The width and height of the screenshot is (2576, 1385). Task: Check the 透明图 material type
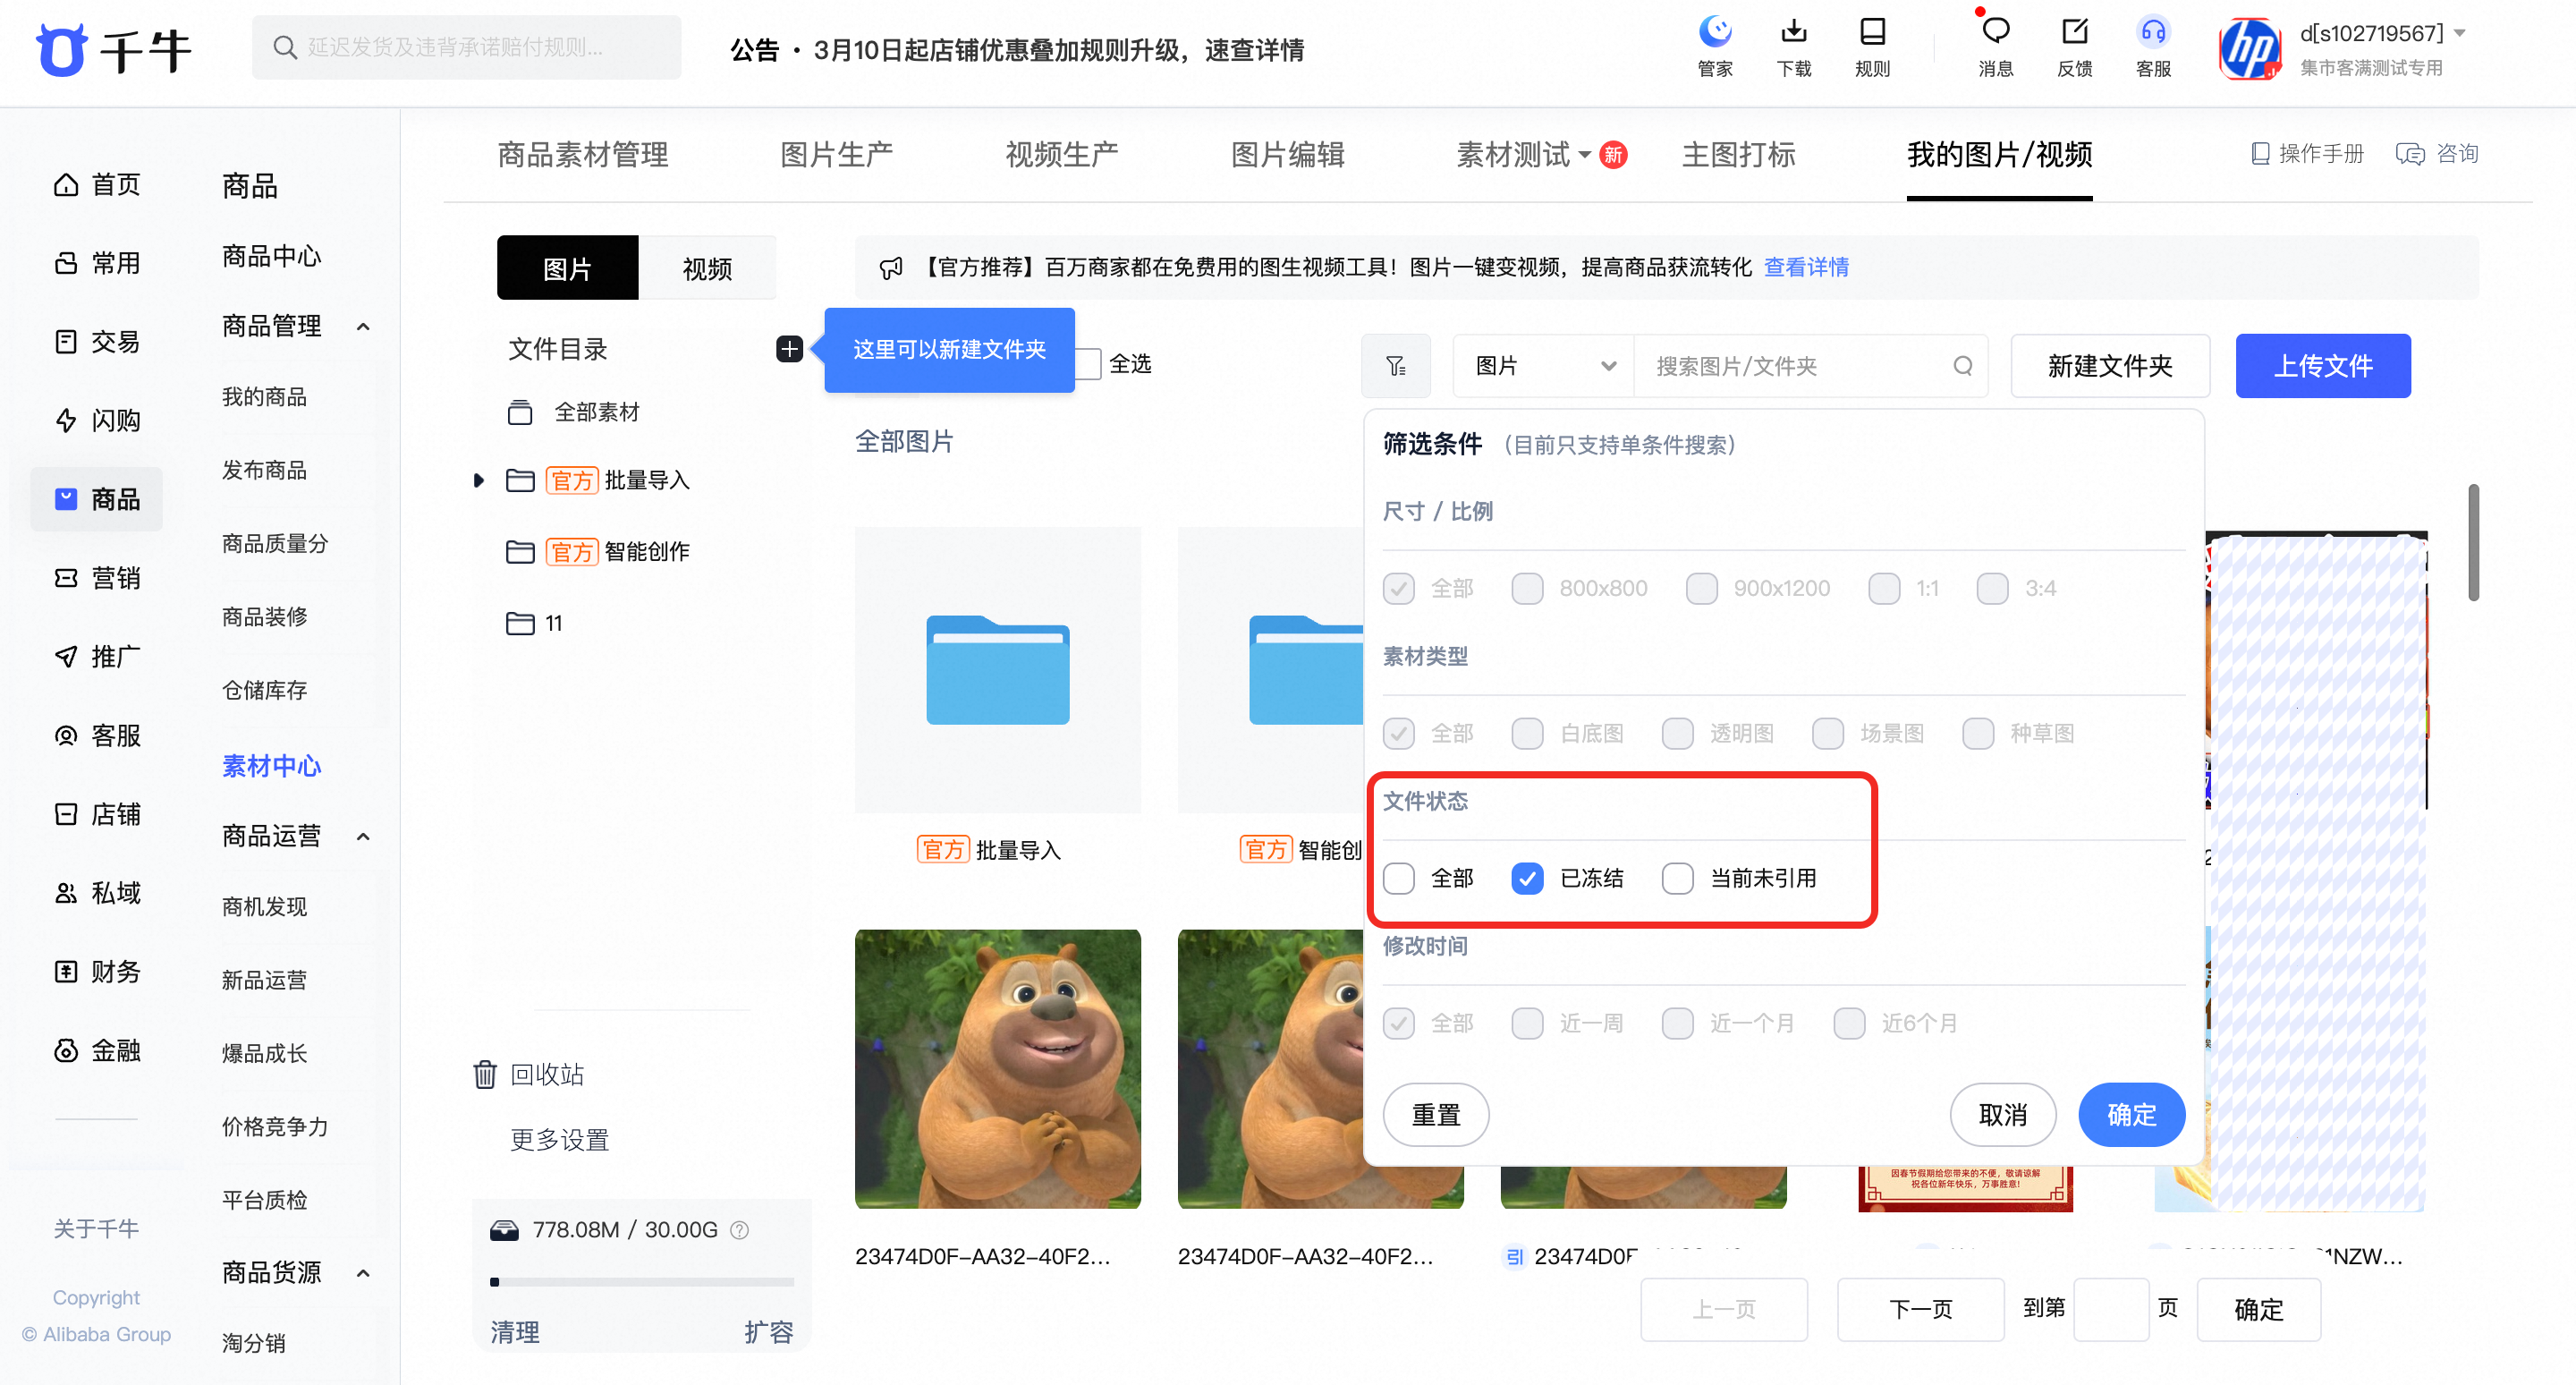[1677, 733]
